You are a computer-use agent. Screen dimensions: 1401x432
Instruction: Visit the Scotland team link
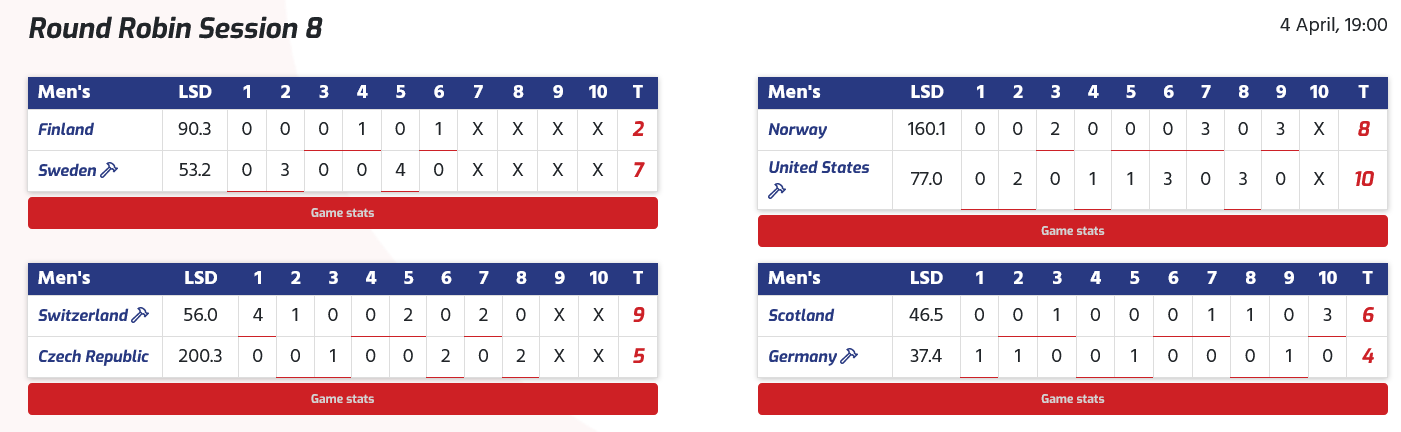801,315
